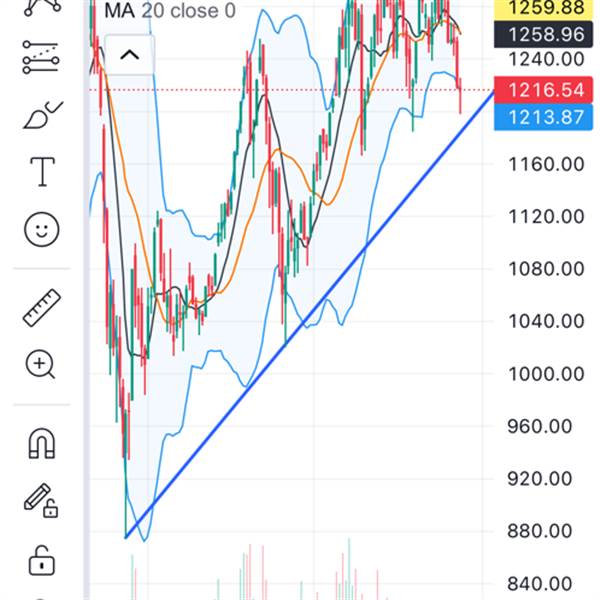Open the emoji icons tool

click(x=42, y=229)
